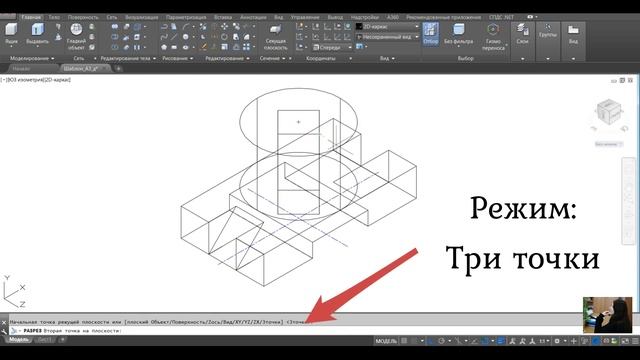Close the command line with X button

pyautogui.click(x=4, y=322)
